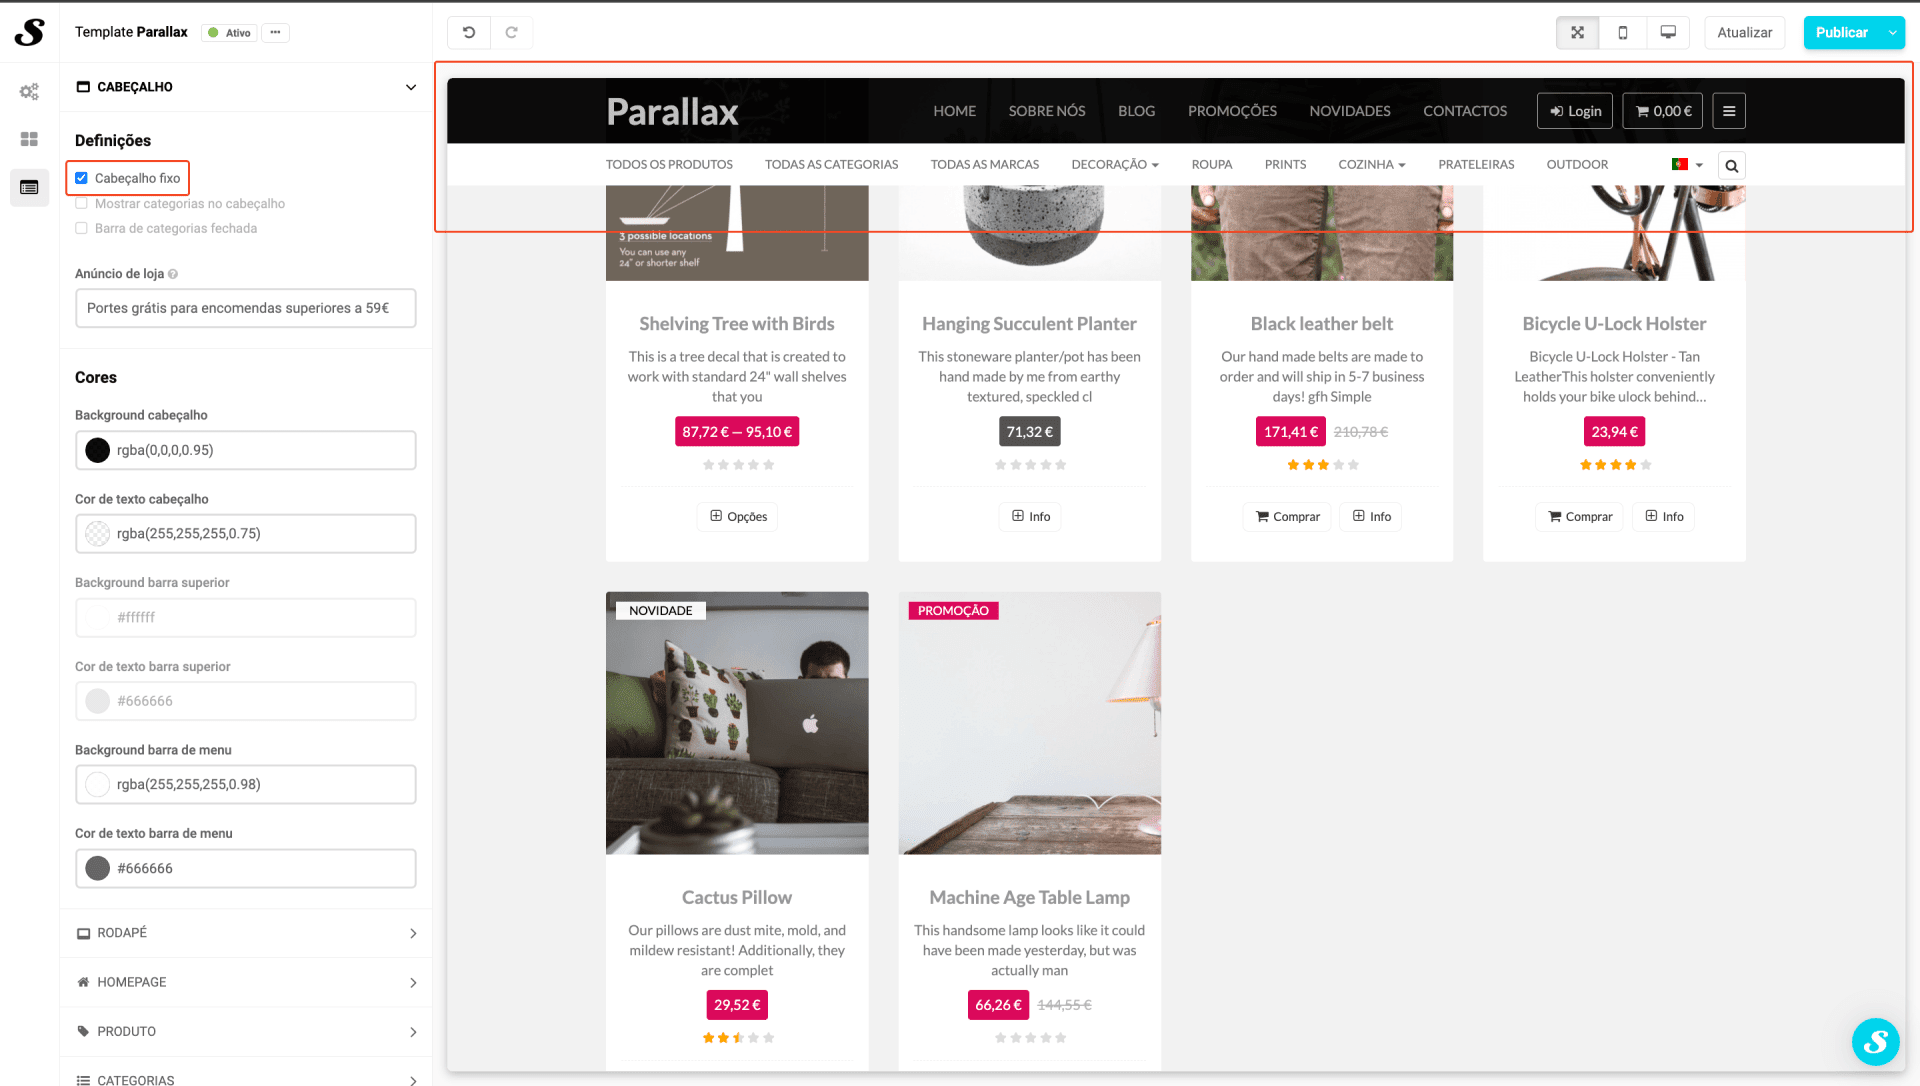Image resolution: width=1920 pixels, height=1086 pixels.
Task: Switch to desktop preview icon
Action: [x=1667, y=32]
